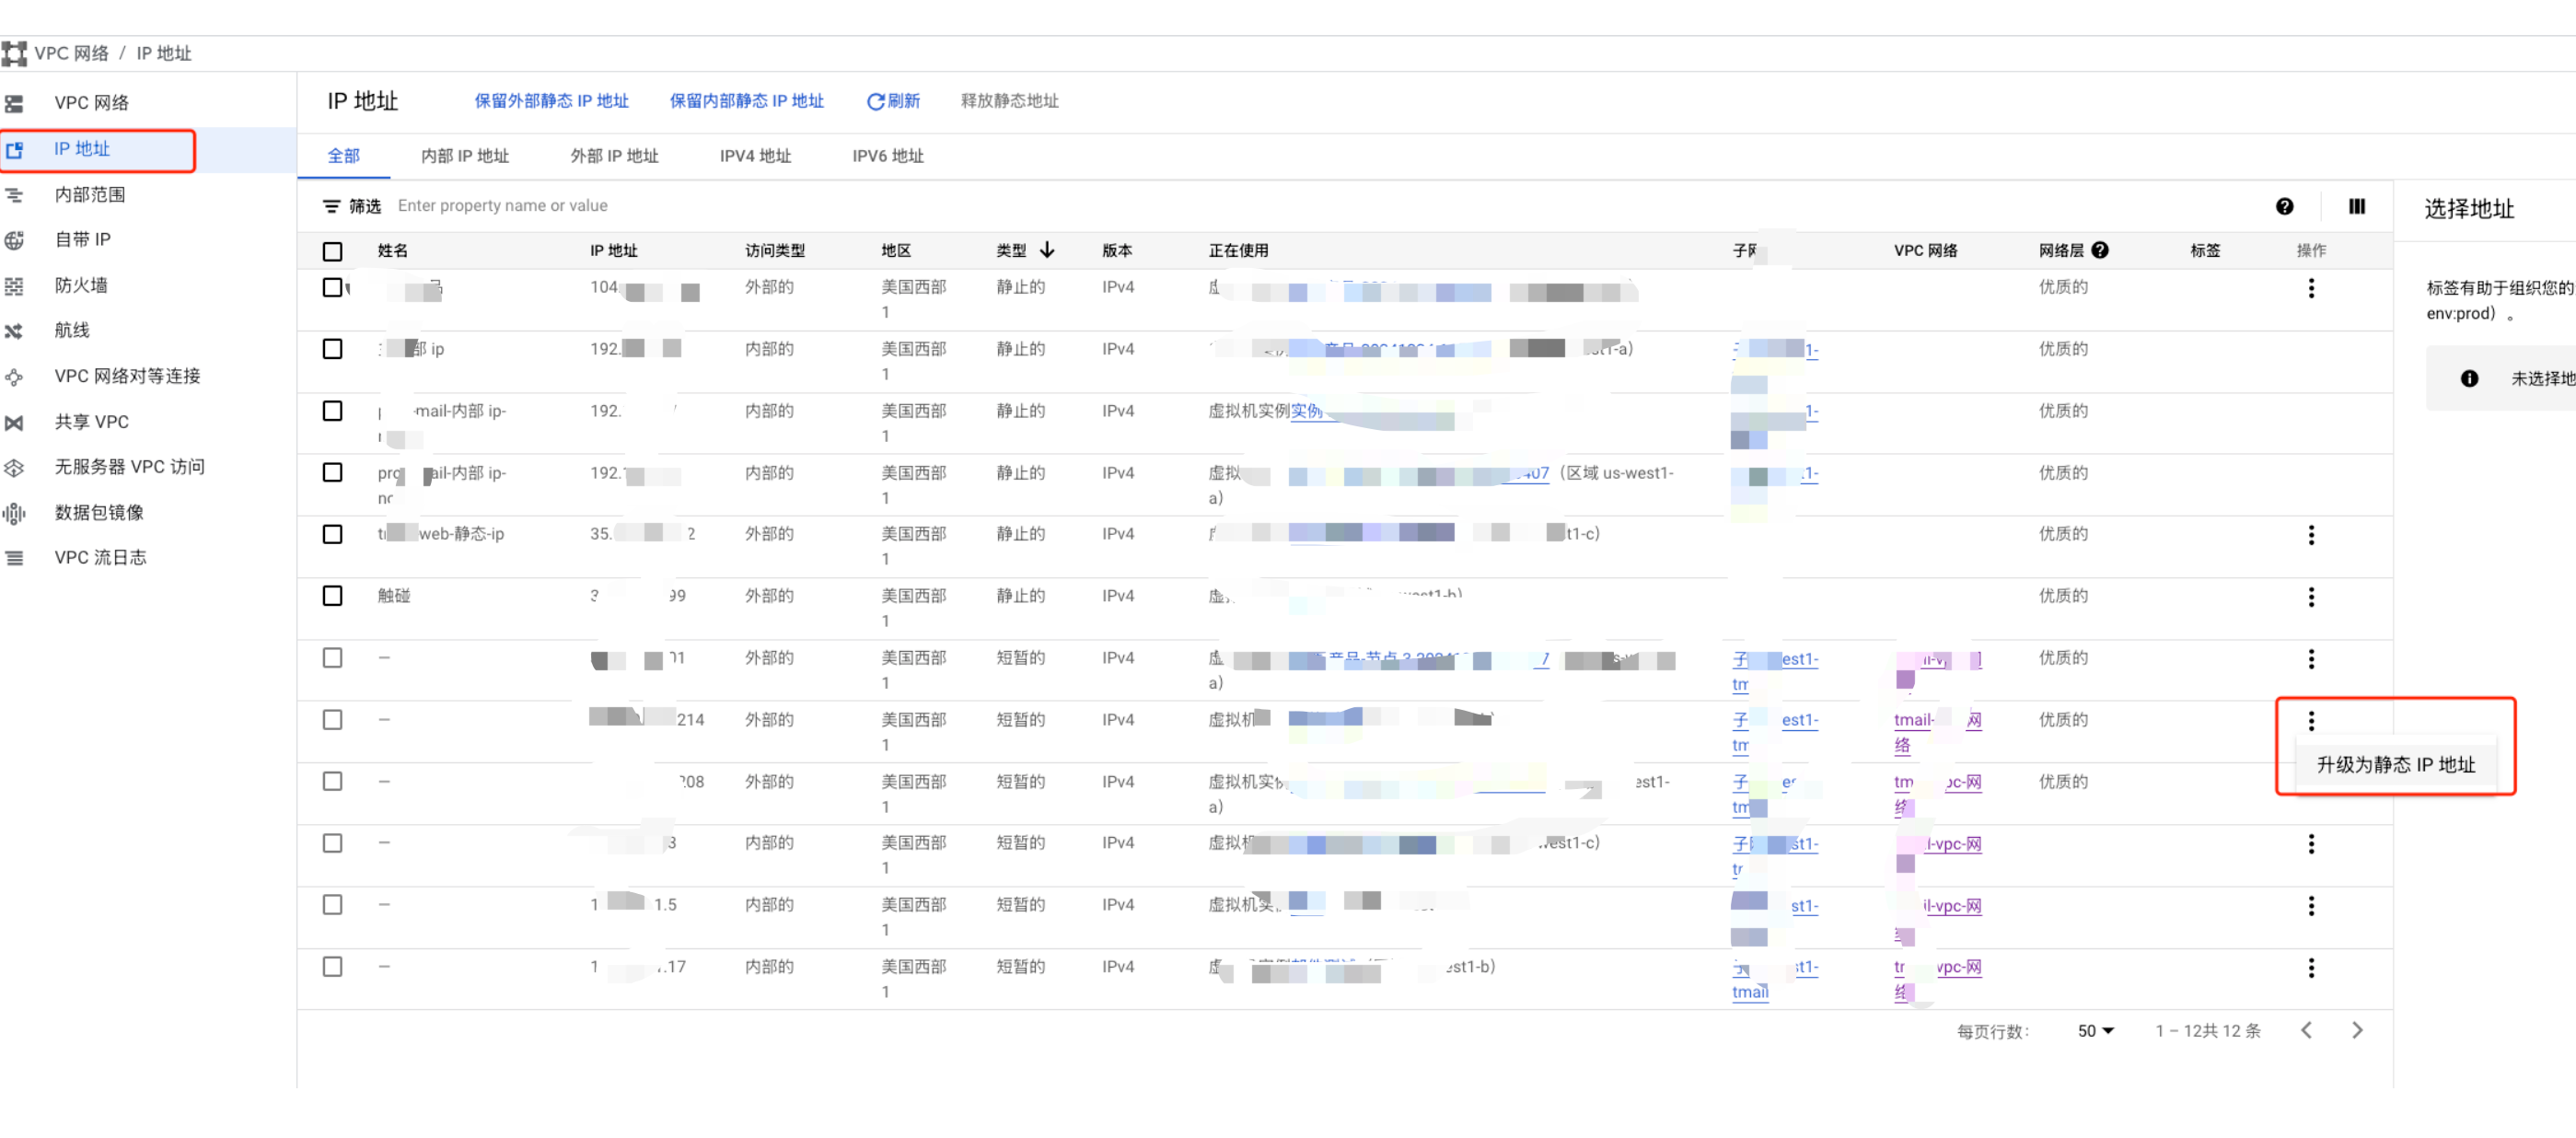
Task: Toggle the select-all header checkbox
Action: 333,251
